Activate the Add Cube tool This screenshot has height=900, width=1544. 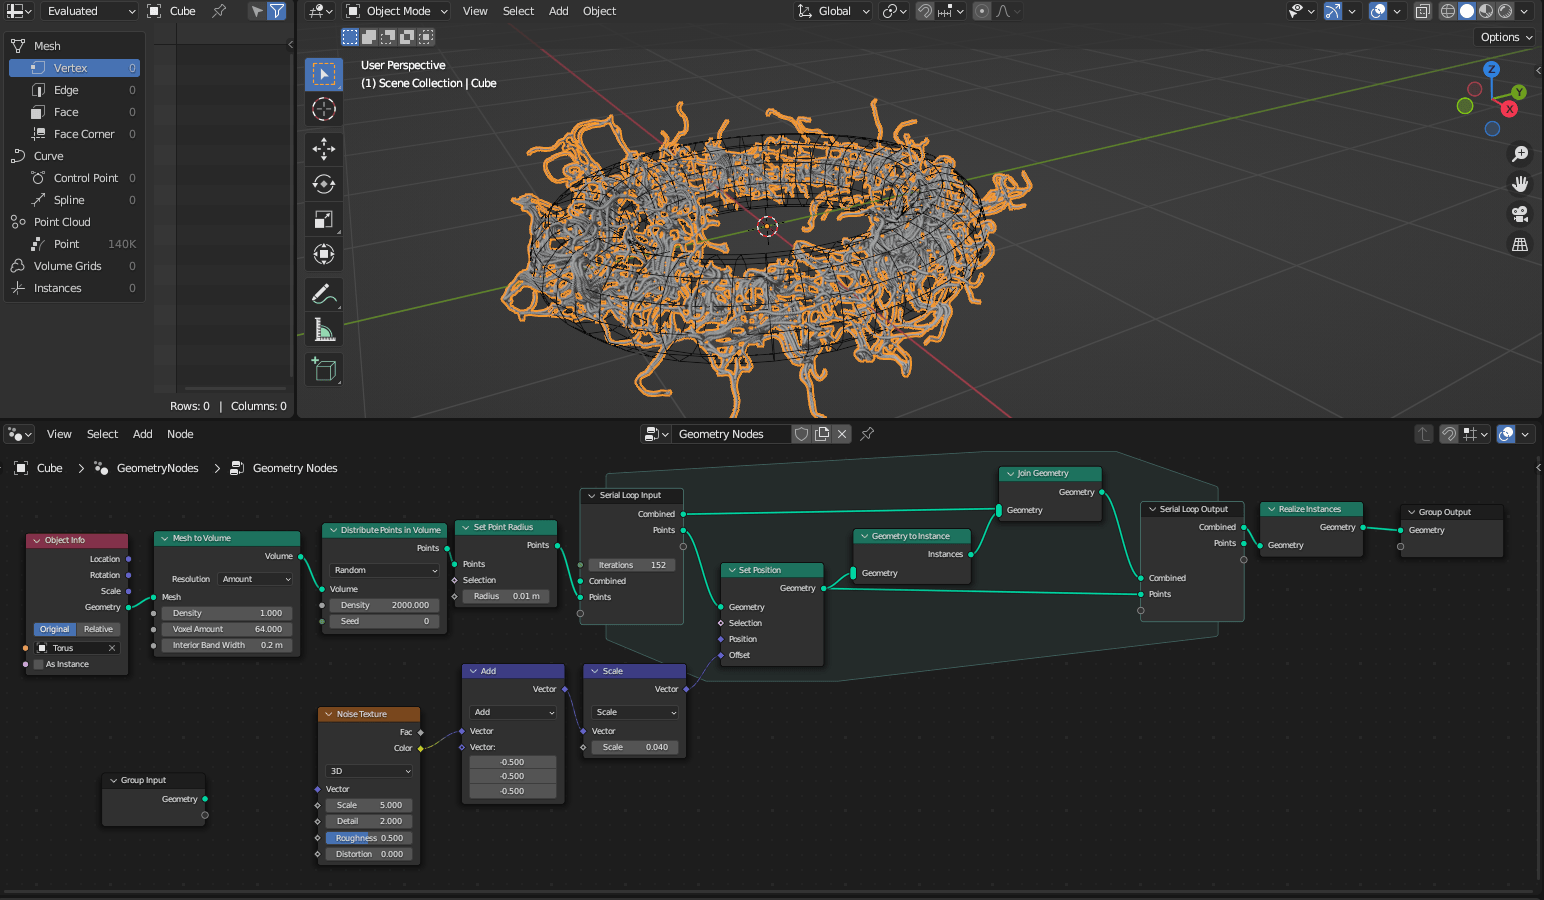pos(324,369)
